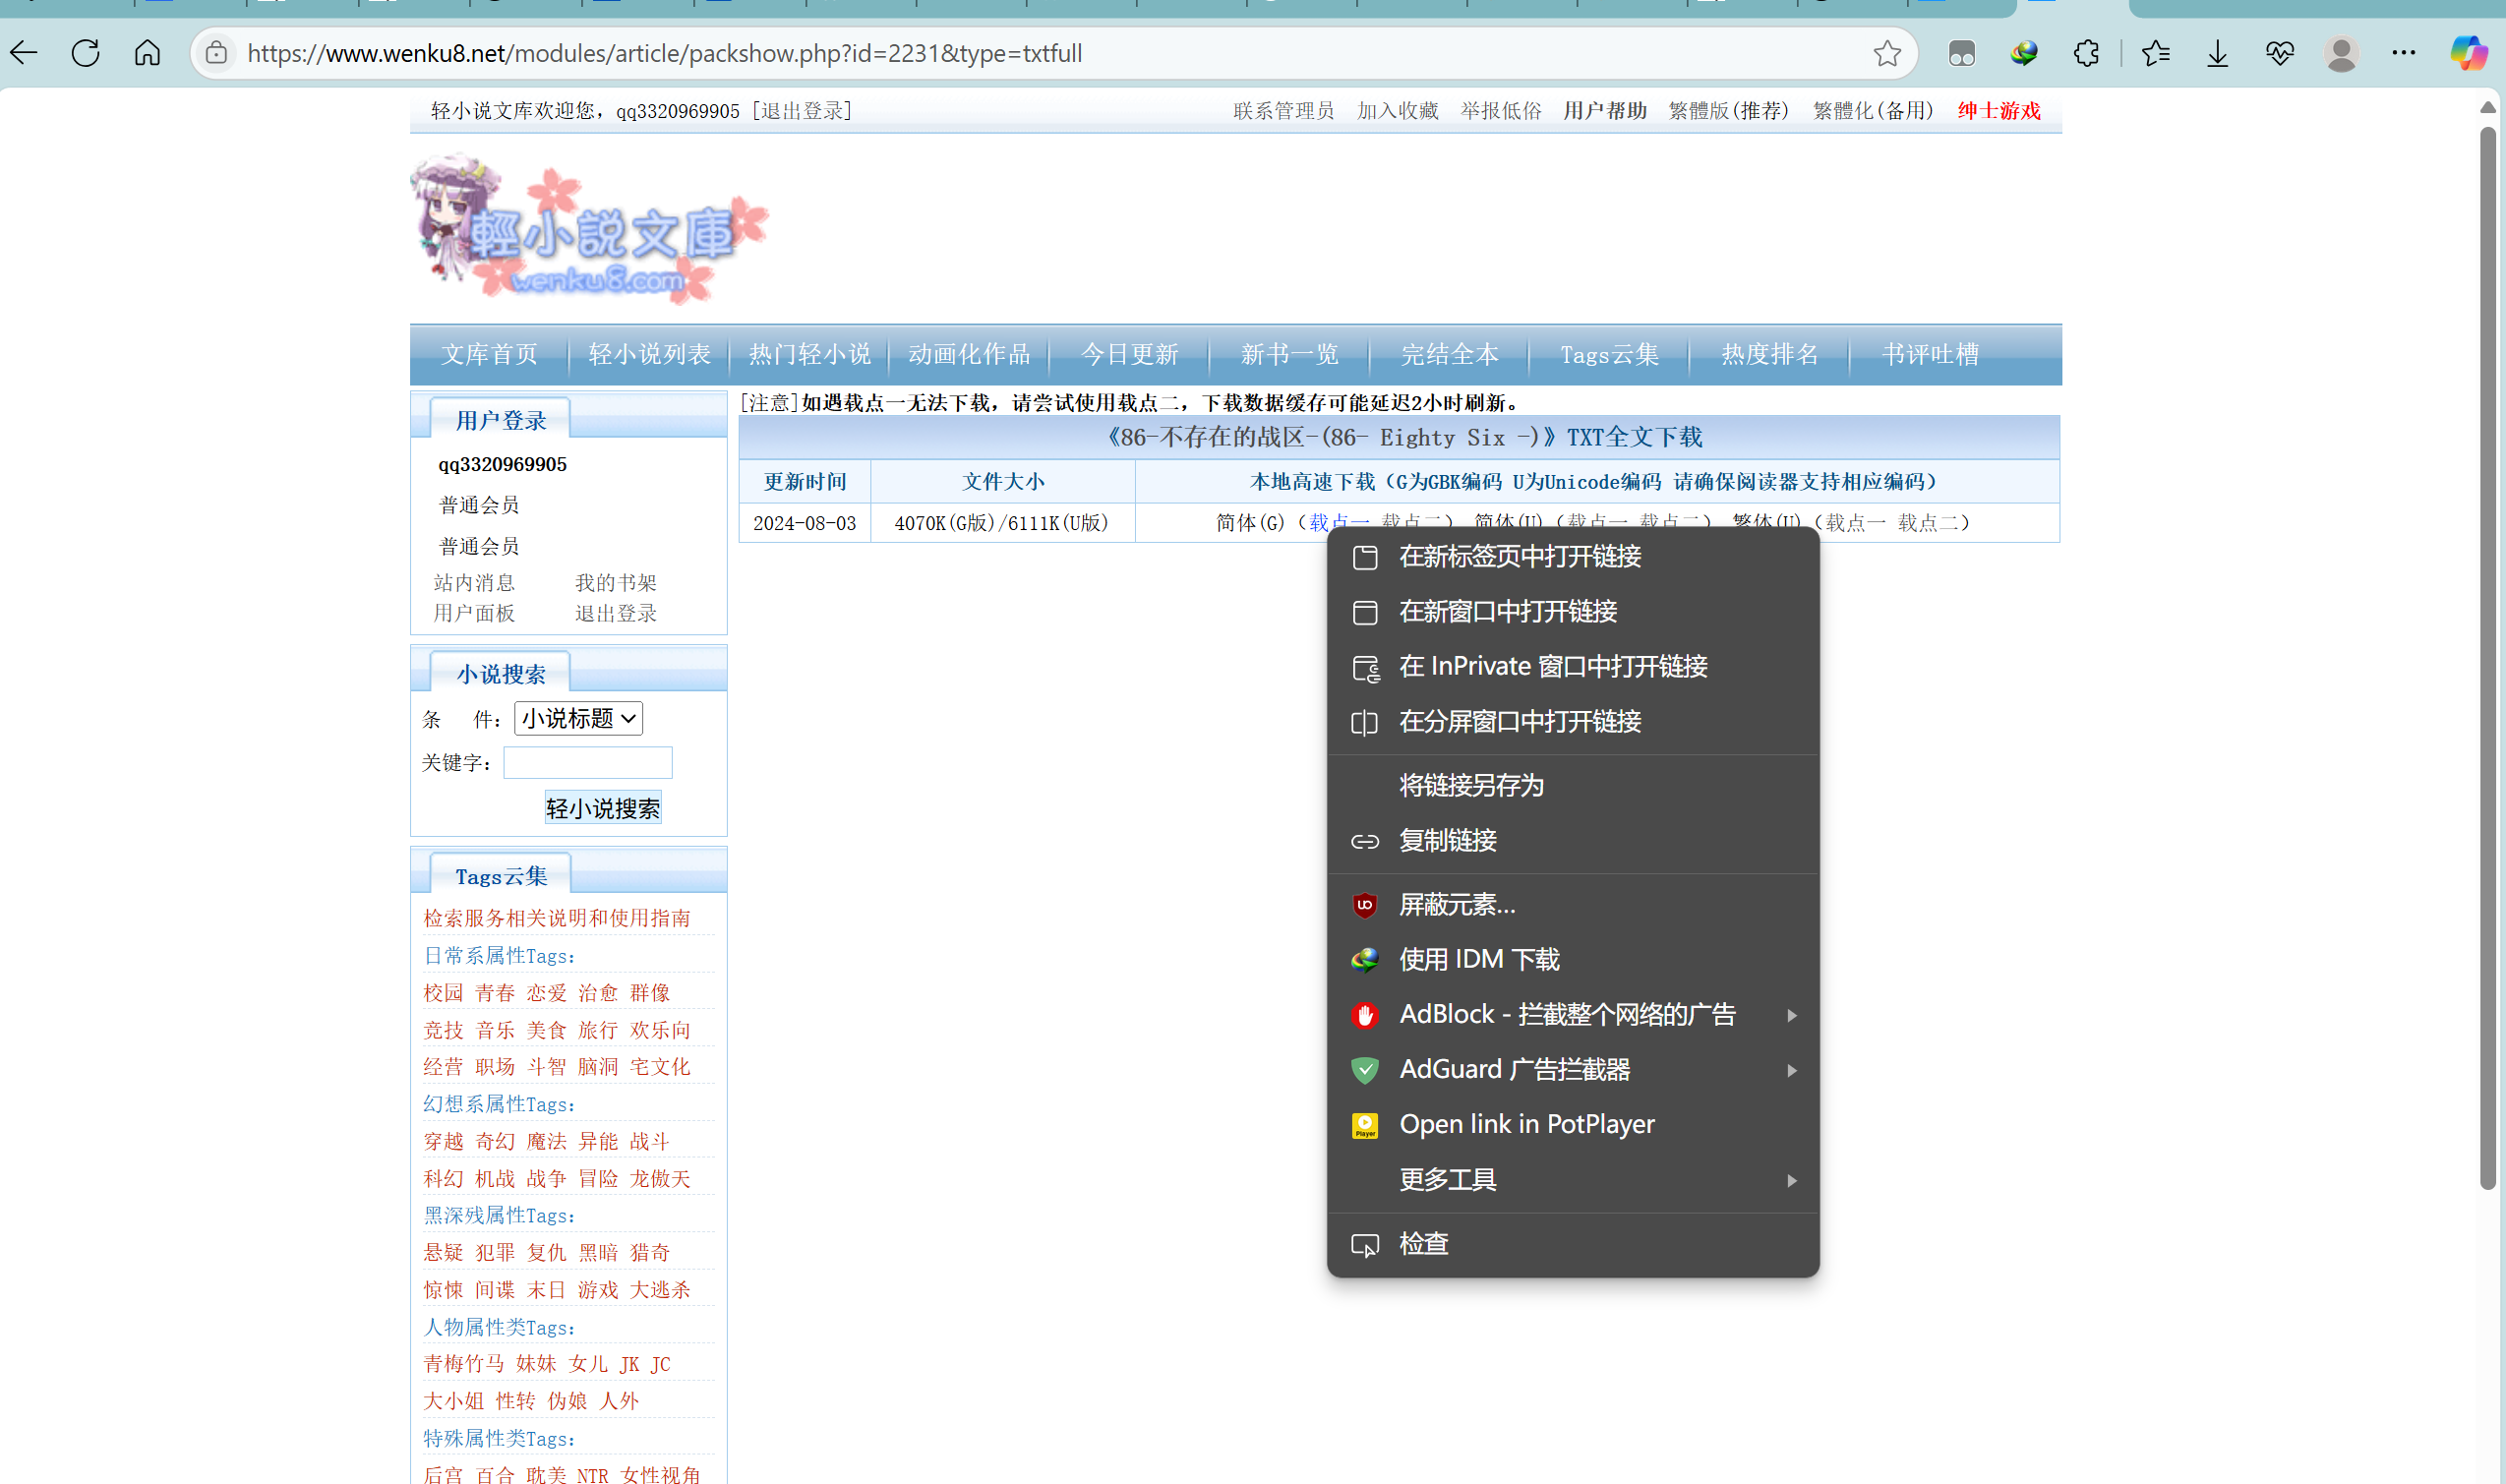Screen dimensions: 2506x1484
Task: Open the user profile avatar
Action: (2341, 53)
